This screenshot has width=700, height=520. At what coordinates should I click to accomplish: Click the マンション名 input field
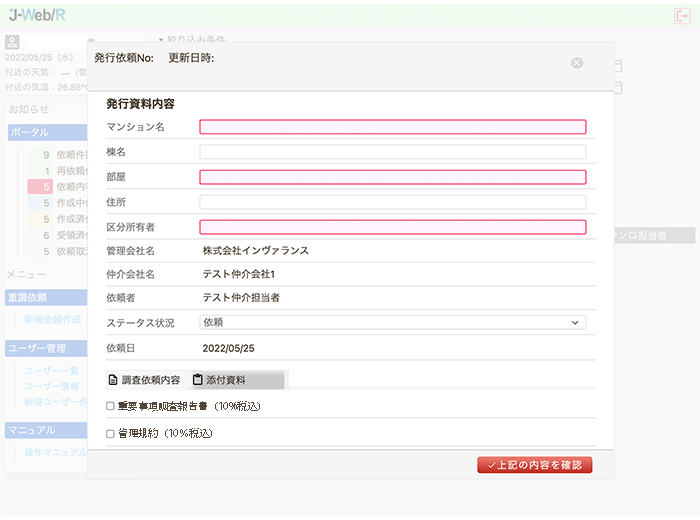click(392, 127)
